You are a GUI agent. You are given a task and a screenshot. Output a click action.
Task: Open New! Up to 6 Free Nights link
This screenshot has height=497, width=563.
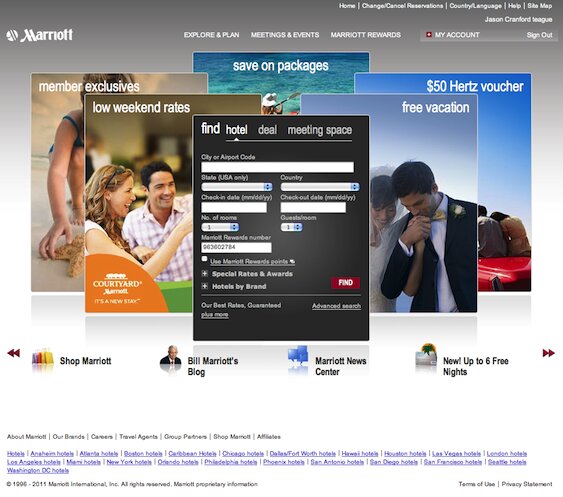[476, 366]
